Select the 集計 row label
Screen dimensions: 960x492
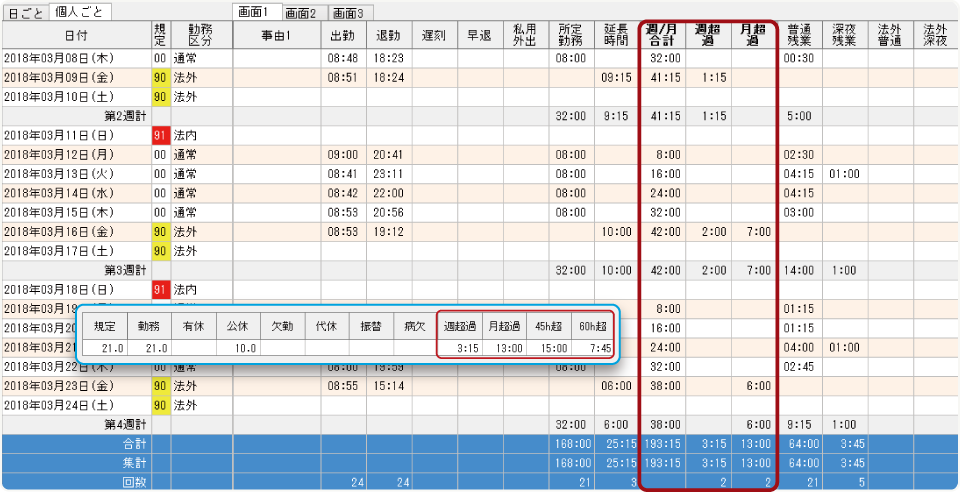point(135,463)
